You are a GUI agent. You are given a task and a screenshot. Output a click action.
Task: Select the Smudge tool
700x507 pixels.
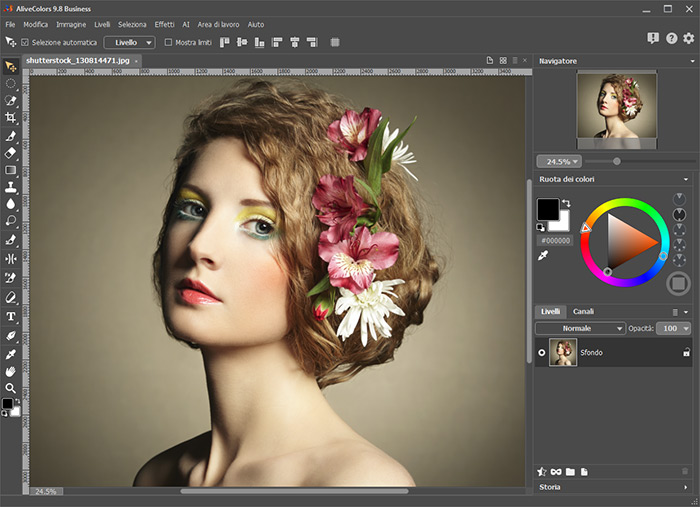click(x=11, y=220)
